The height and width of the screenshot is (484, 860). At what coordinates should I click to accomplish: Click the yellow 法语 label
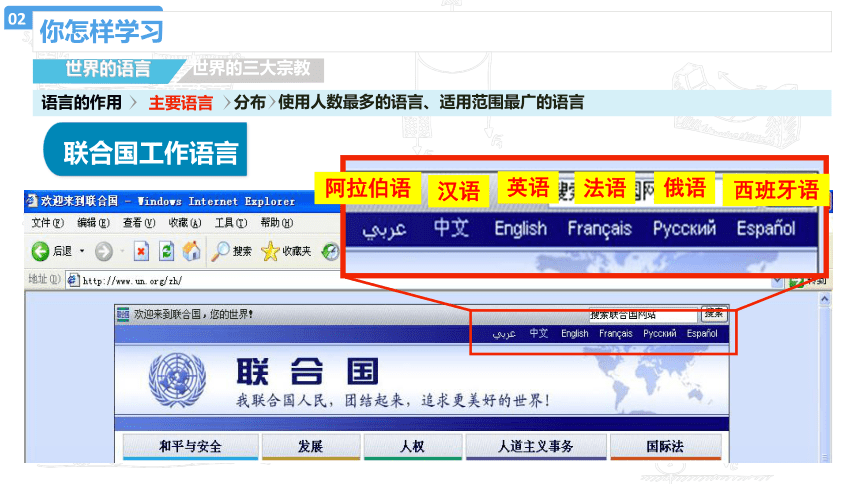(604, 188)
